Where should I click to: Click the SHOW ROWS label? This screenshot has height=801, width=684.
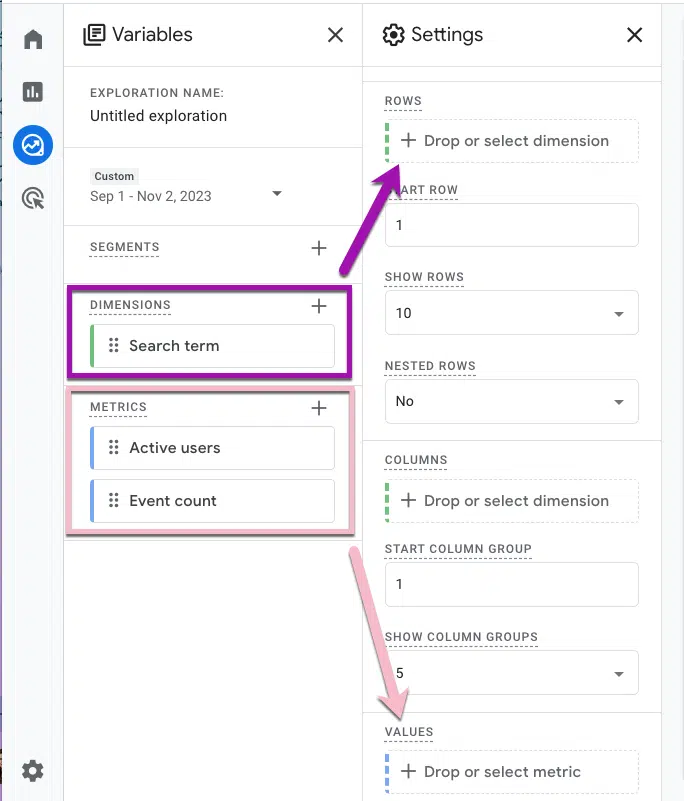coord(424,277)
